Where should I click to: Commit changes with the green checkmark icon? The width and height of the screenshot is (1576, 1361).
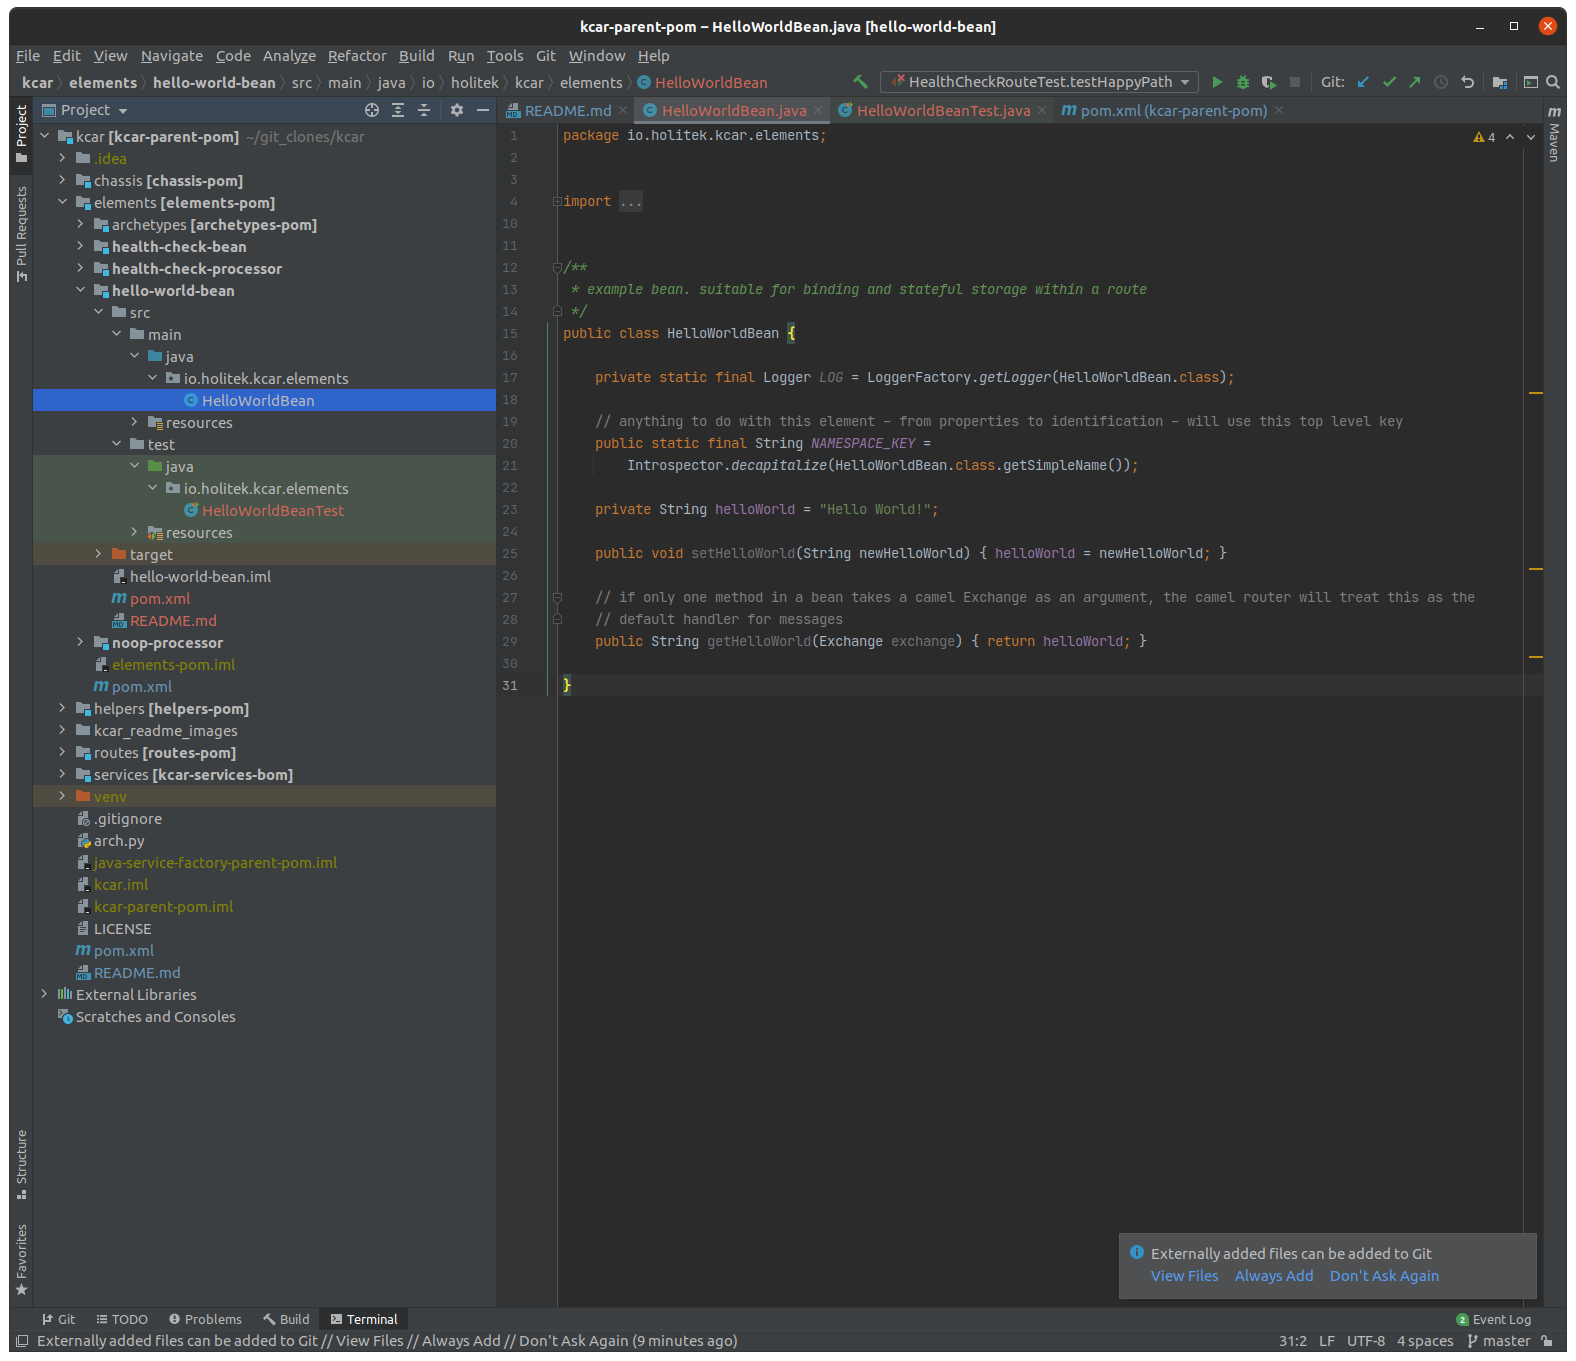(x=1389, y=82)
